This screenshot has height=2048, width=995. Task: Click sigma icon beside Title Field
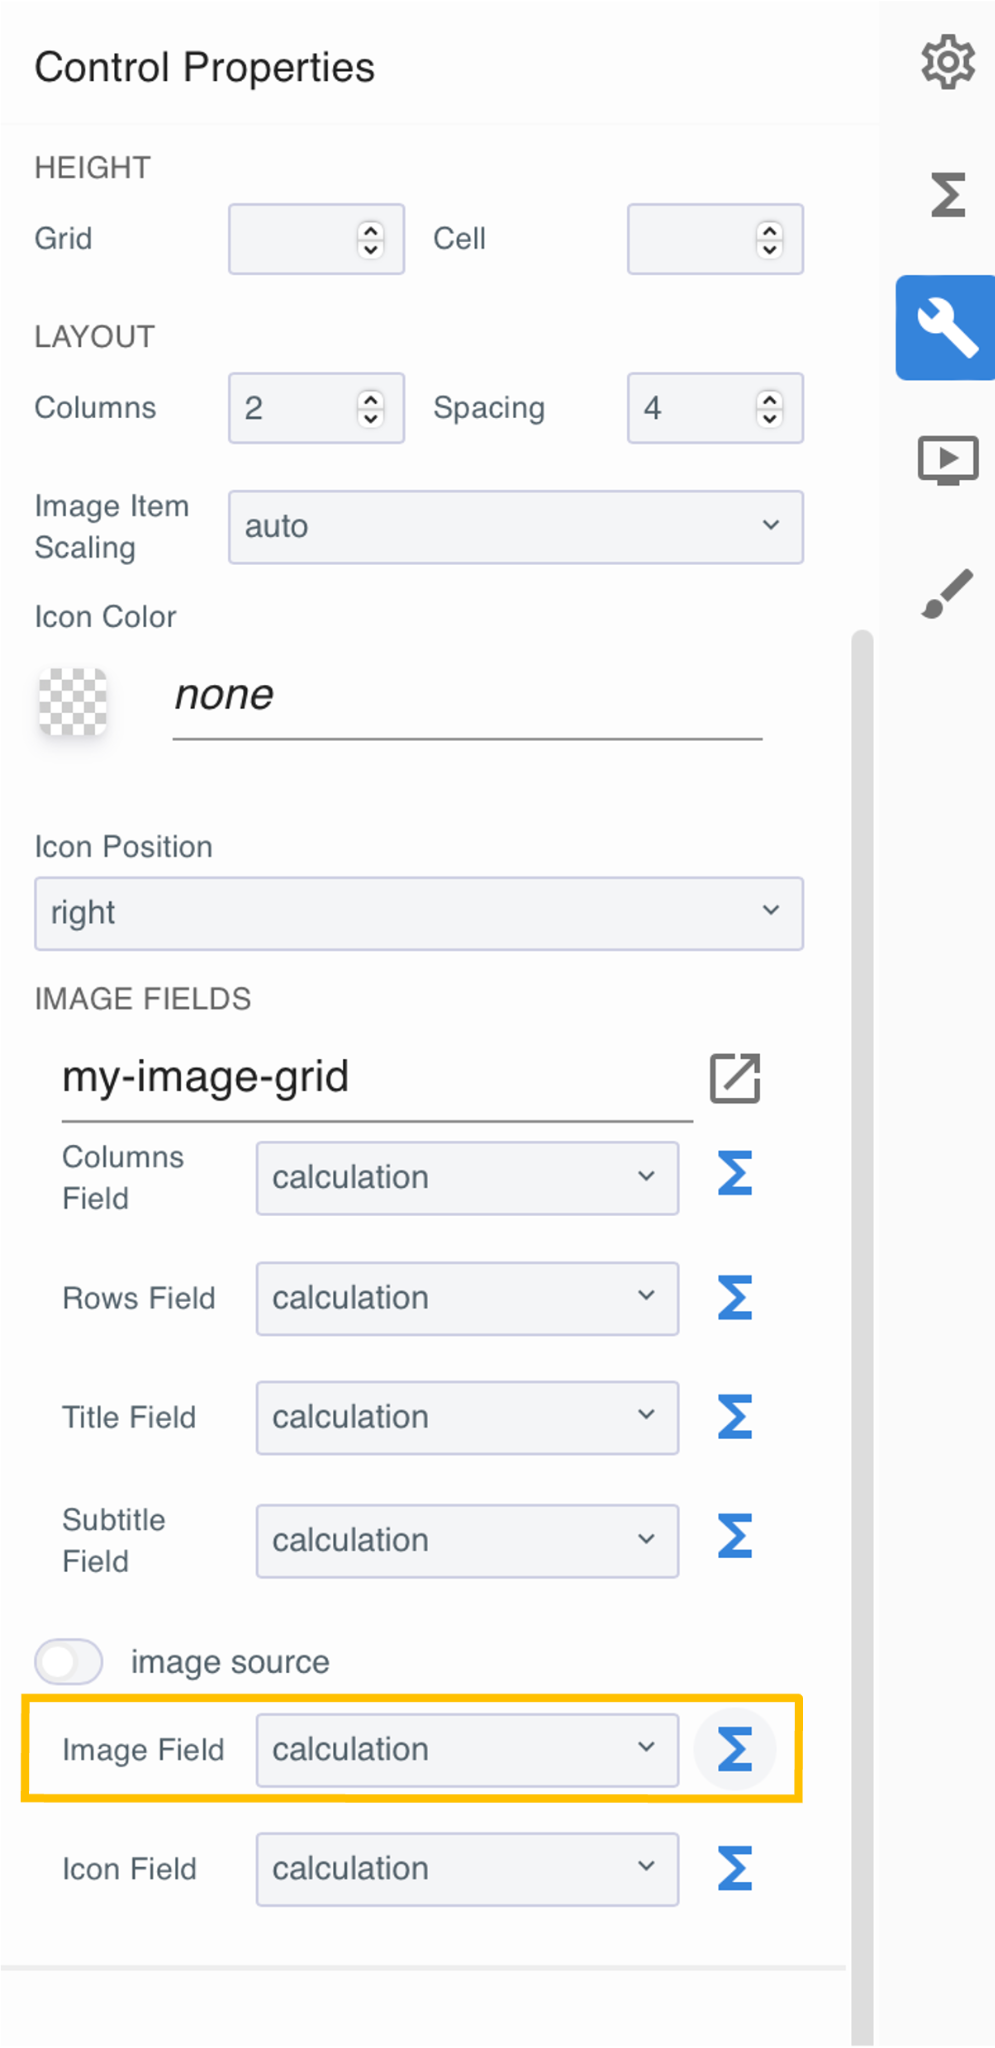[735, 1418]
